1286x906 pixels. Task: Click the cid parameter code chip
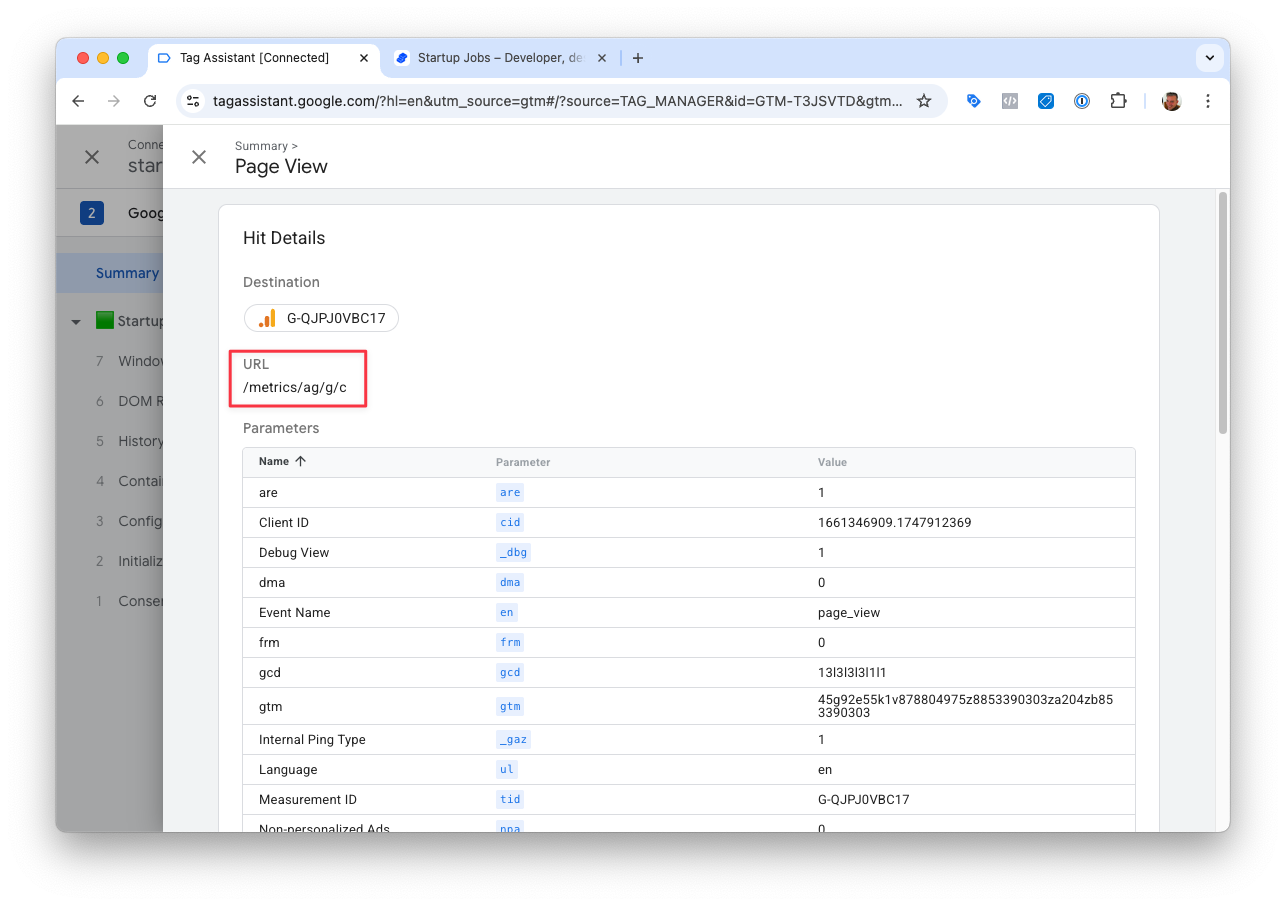click(510, 522)
